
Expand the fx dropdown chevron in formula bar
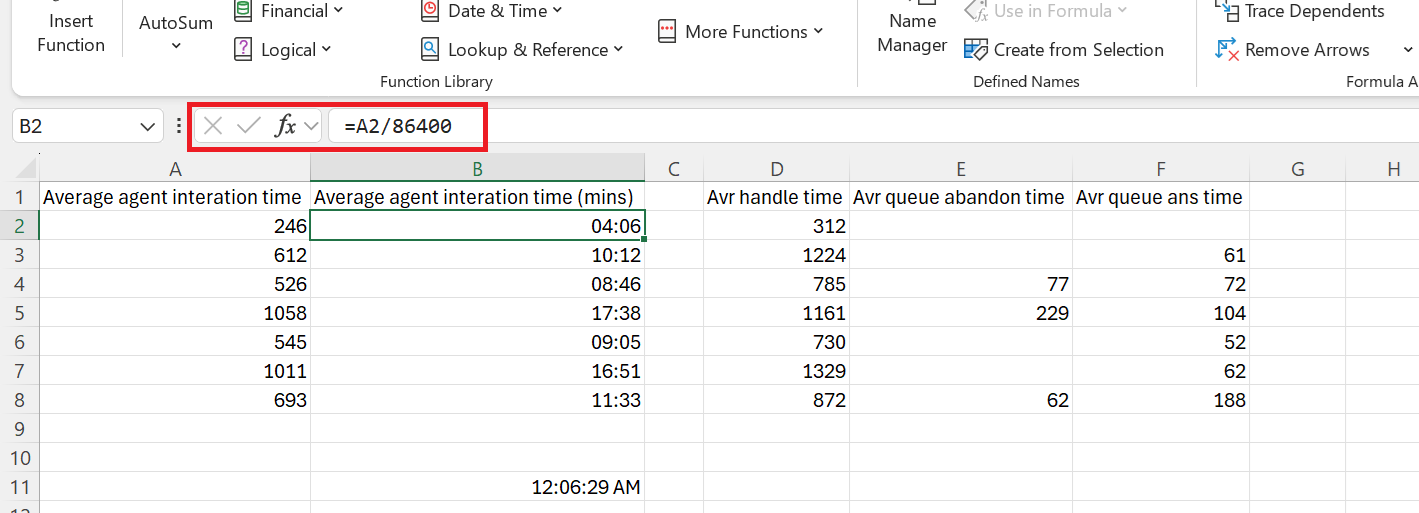(x=310, y=126)
